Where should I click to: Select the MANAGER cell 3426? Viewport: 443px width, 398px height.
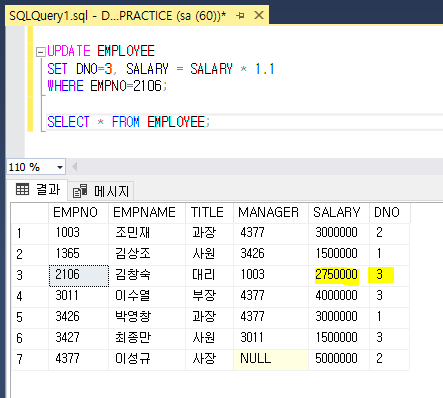(x=271, y=254)
